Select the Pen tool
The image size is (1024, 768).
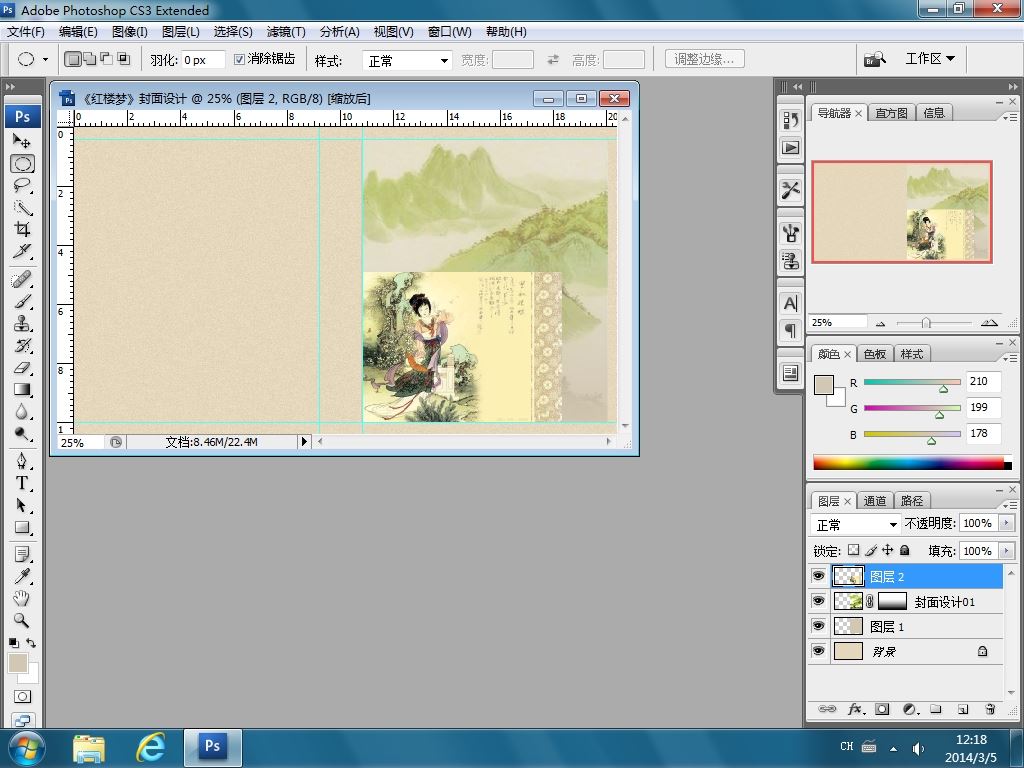pos(22,461)
